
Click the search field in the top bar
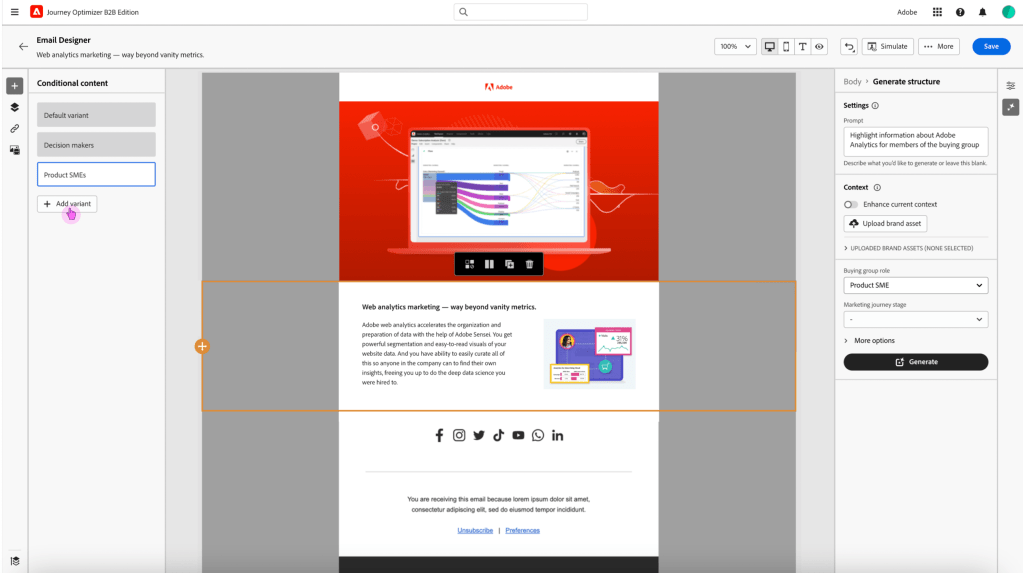click(521, 12)
